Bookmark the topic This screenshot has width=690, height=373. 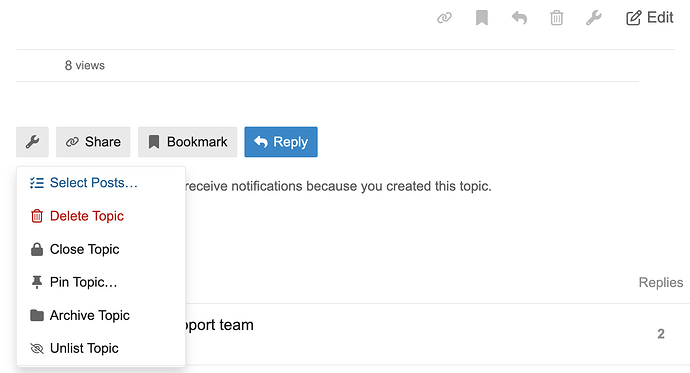[187, 142]
